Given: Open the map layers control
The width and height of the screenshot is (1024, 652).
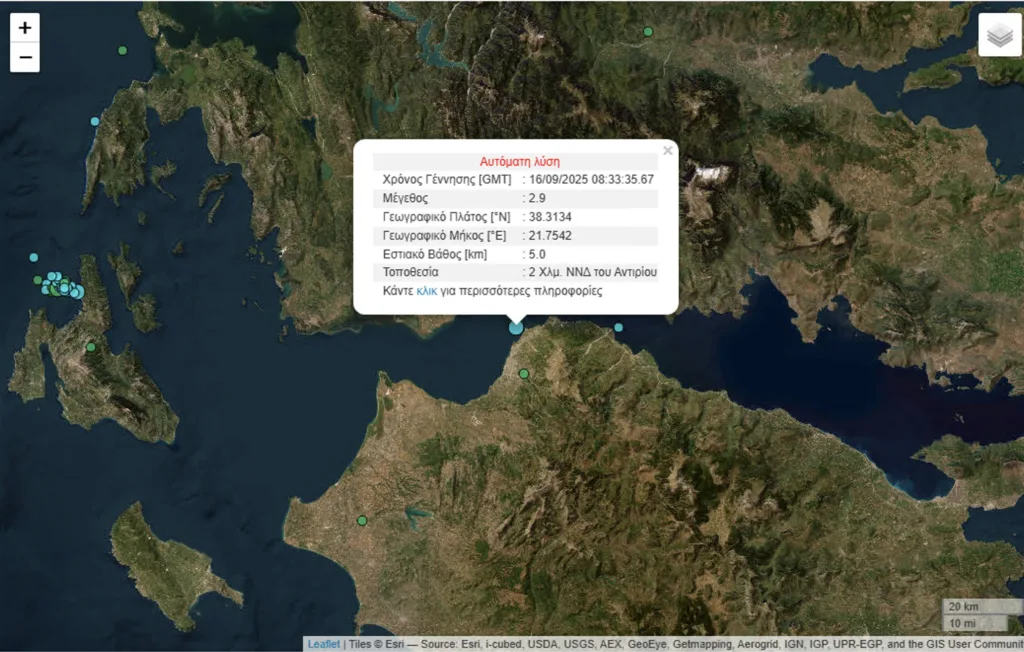Looking at the screenshot, I should coord(1000,35).
